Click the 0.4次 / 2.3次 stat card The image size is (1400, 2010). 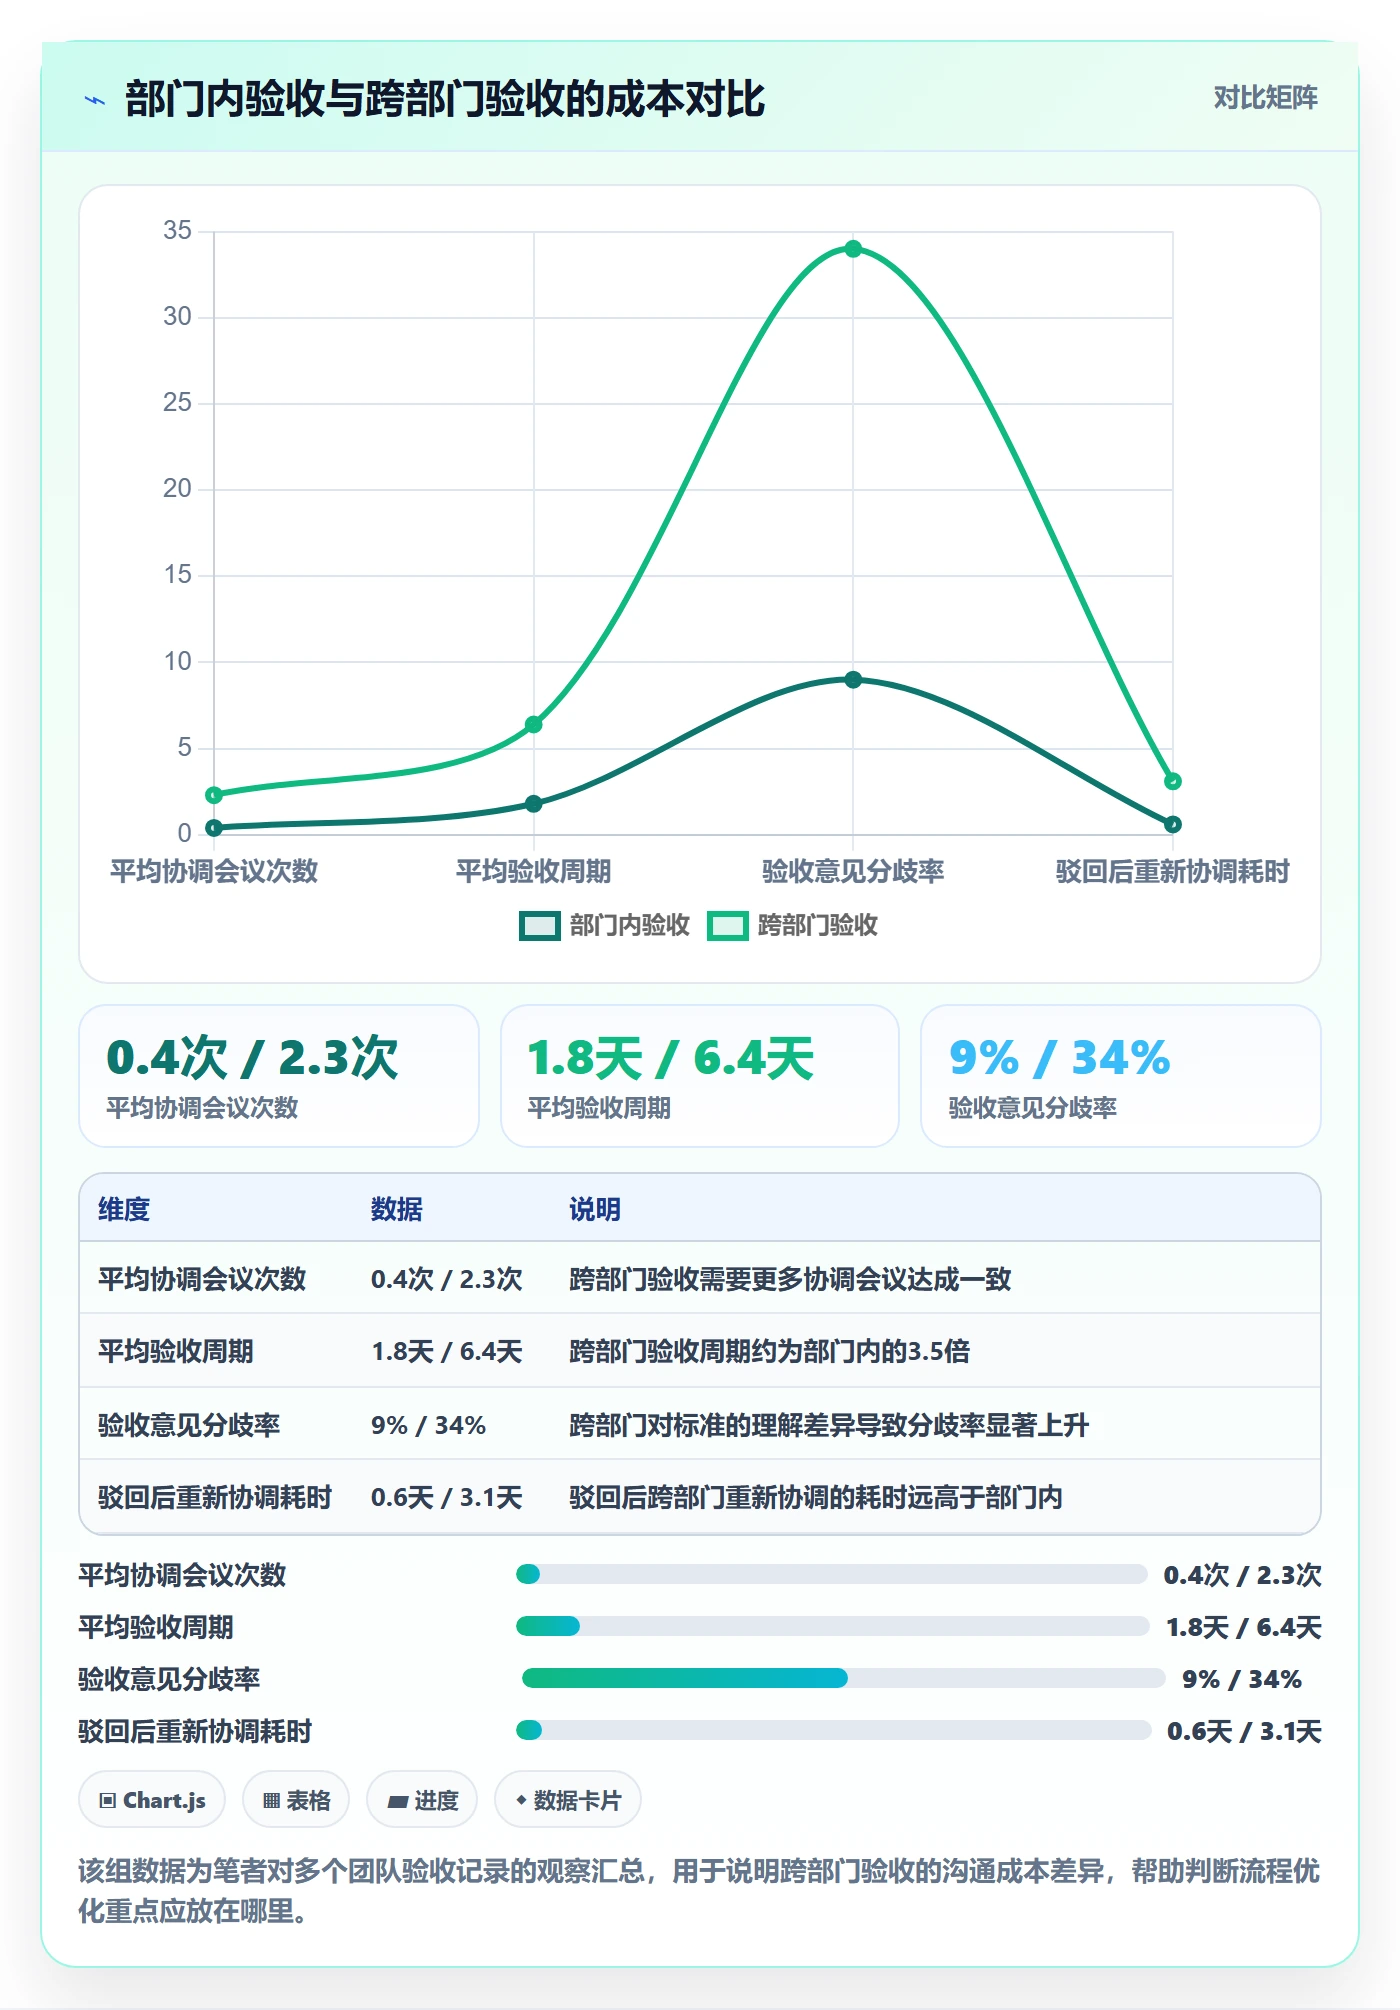point(279,1076)
